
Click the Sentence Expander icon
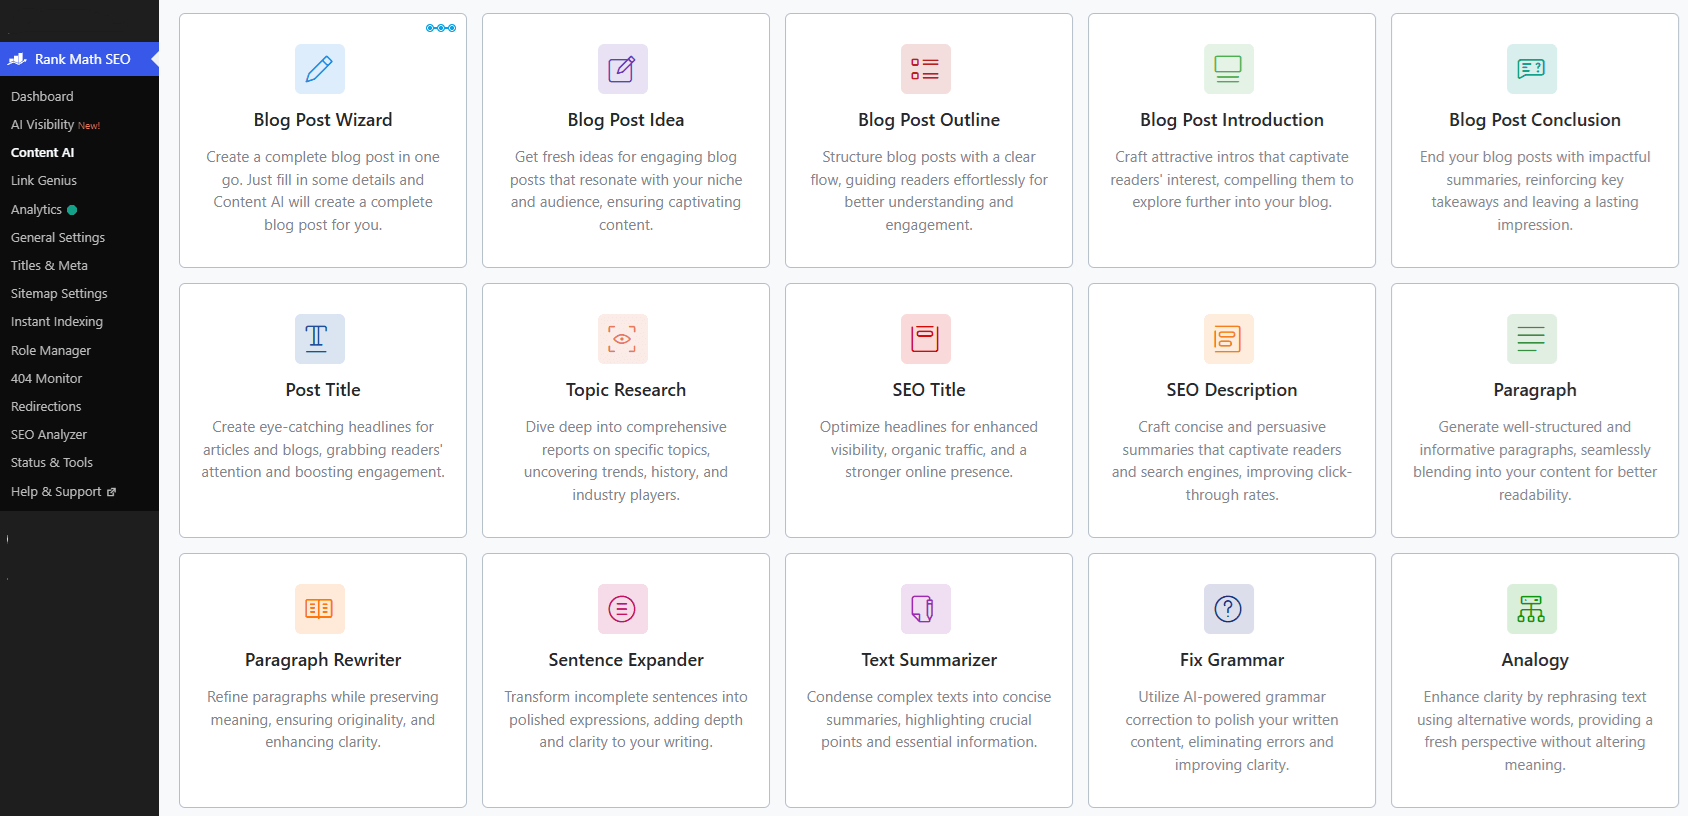click(x=623, y=609)
